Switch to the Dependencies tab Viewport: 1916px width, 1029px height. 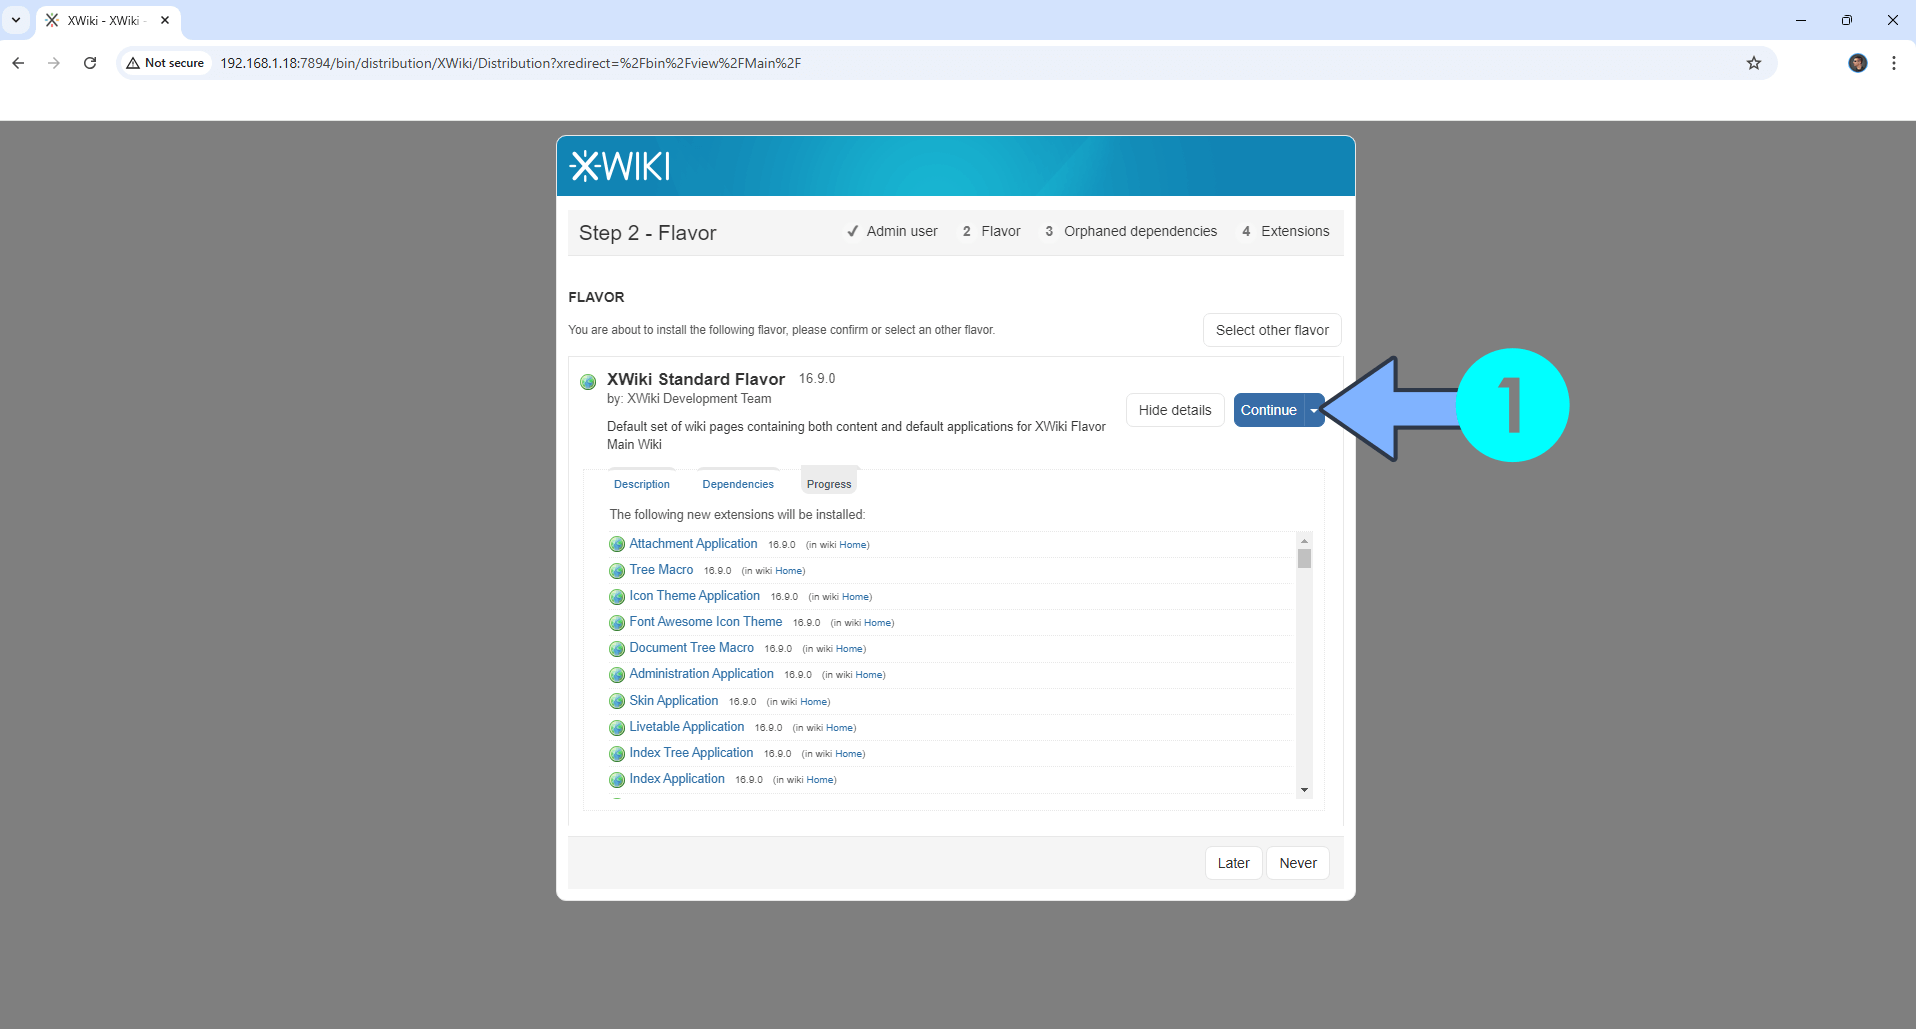pos(738,484)
